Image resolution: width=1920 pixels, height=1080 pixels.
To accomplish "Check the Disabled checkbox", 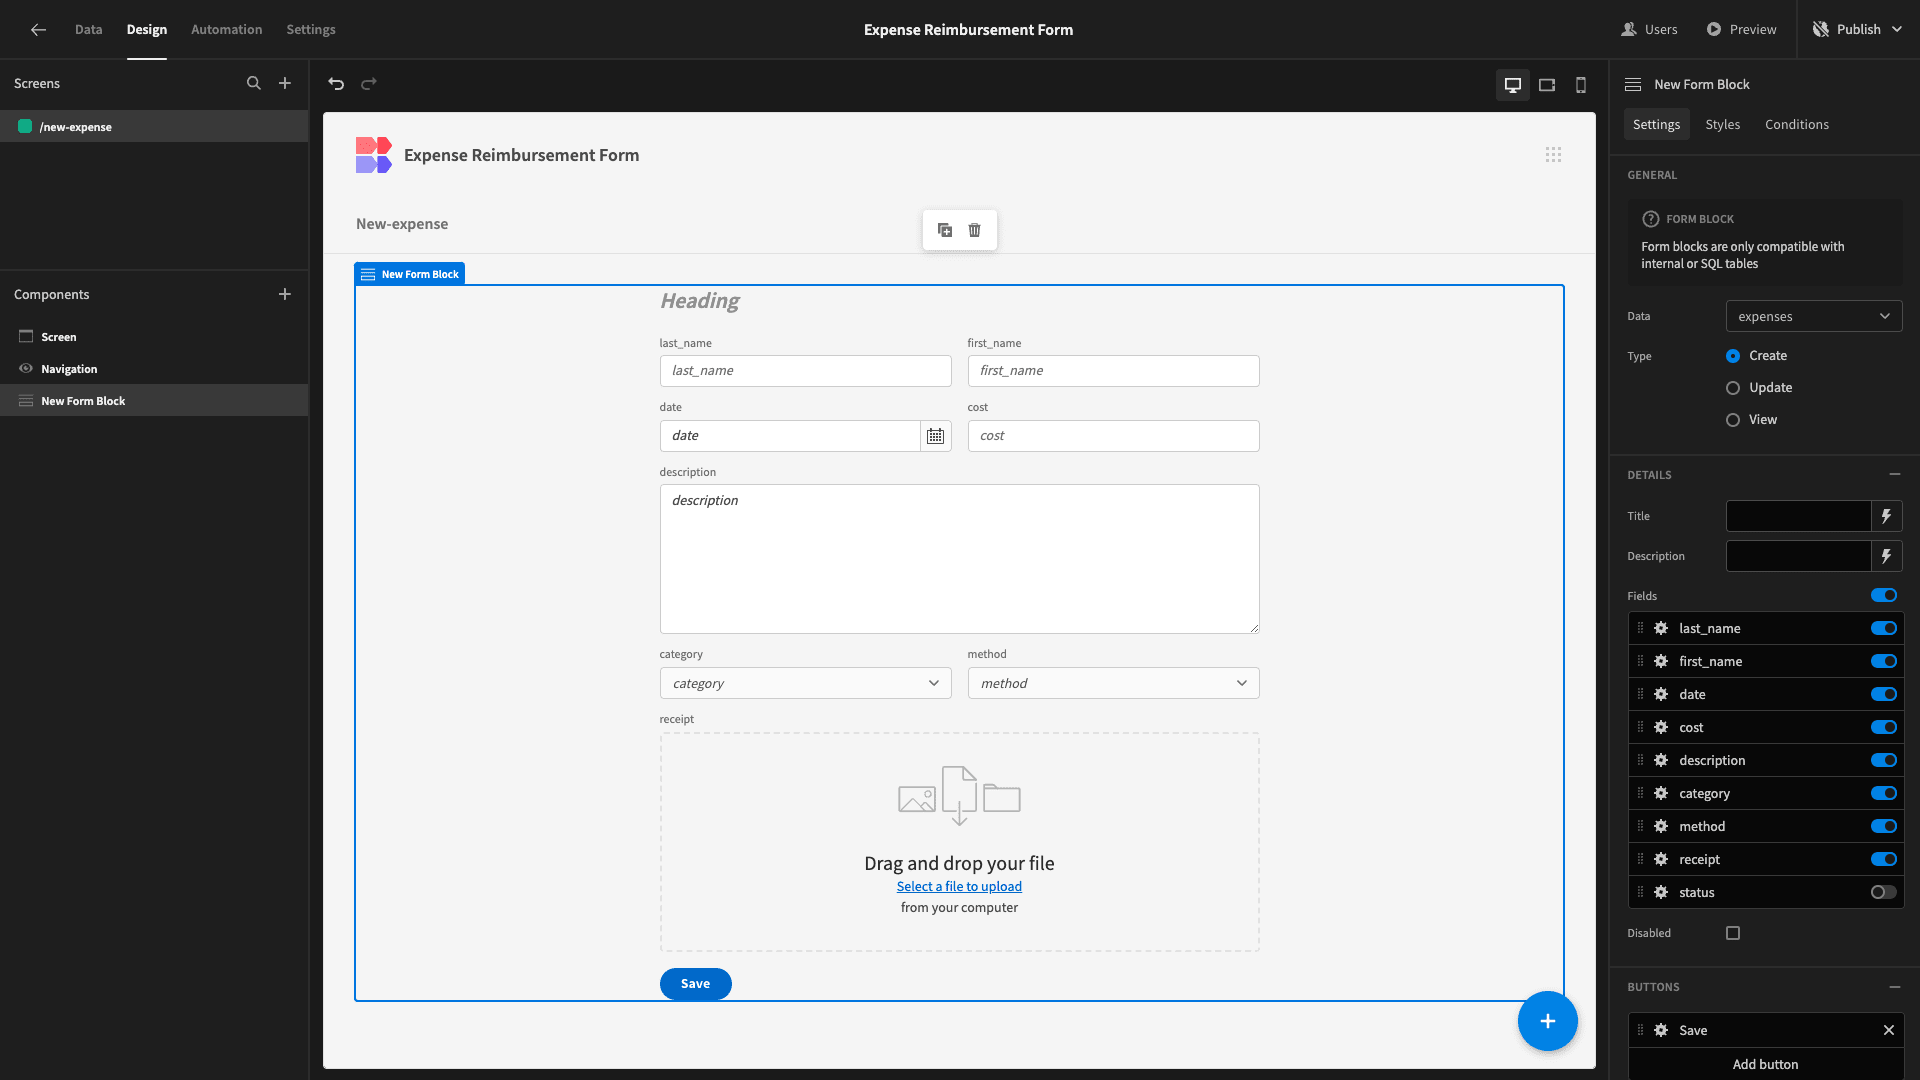I will click(x=1733, y=933).
